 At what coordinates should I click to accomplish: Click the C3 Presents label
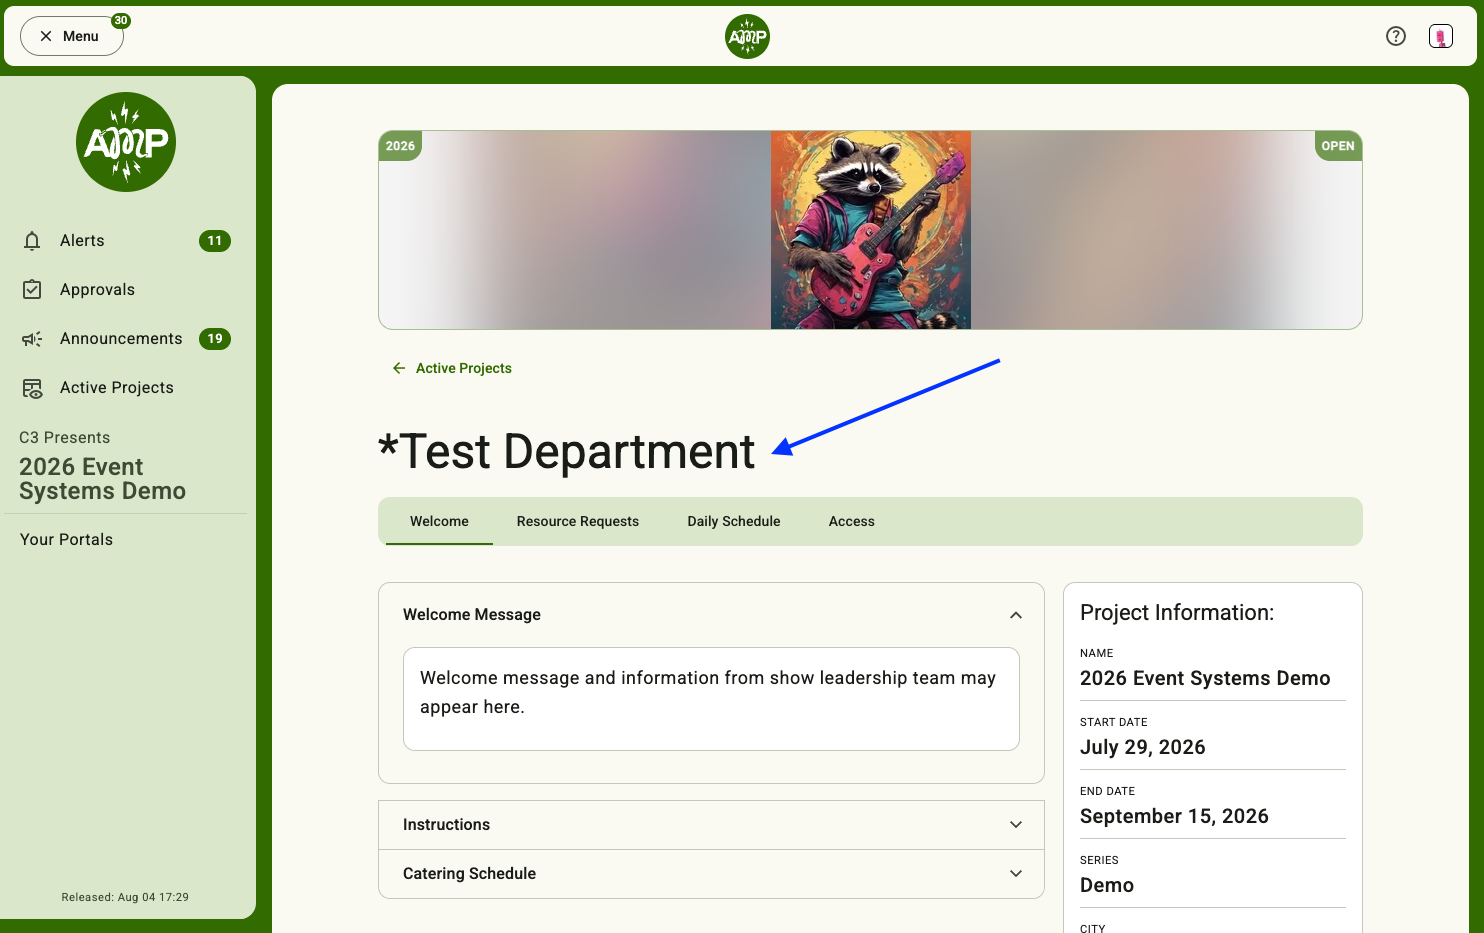coord(65,438)
